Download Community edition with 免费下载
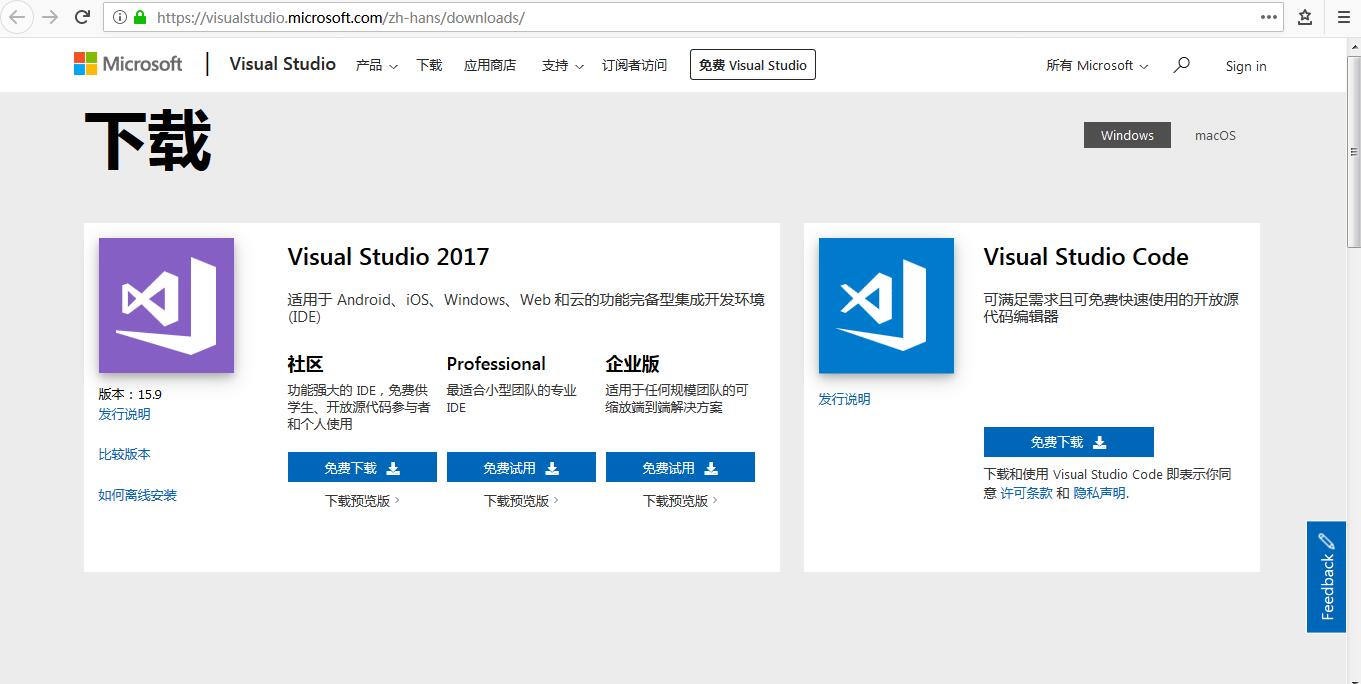1361x684 pixels. [x=362, y=467]
